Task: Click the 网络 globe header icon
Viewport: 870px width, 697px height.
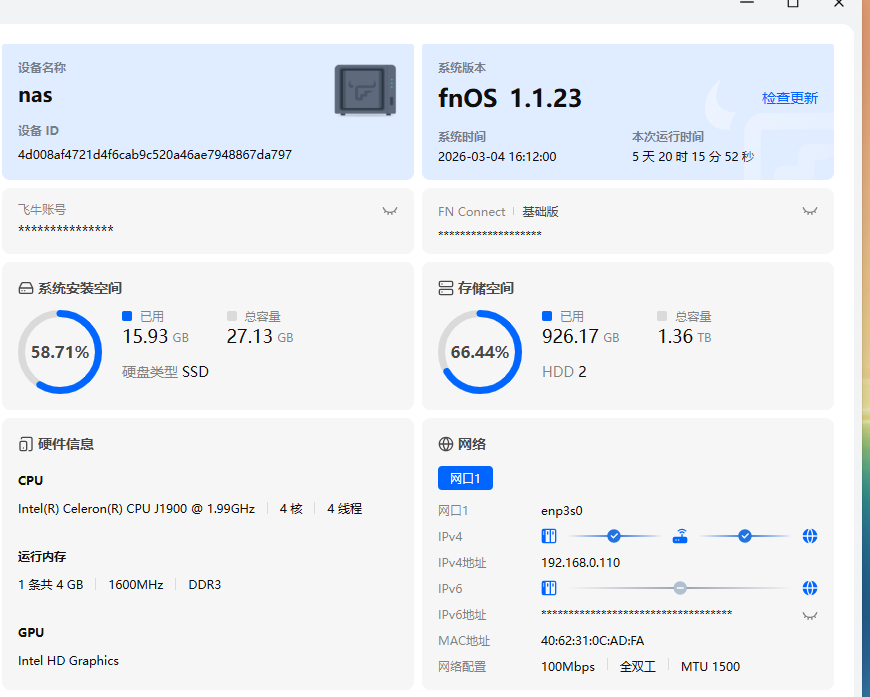Action: click(x=446, y=444)
